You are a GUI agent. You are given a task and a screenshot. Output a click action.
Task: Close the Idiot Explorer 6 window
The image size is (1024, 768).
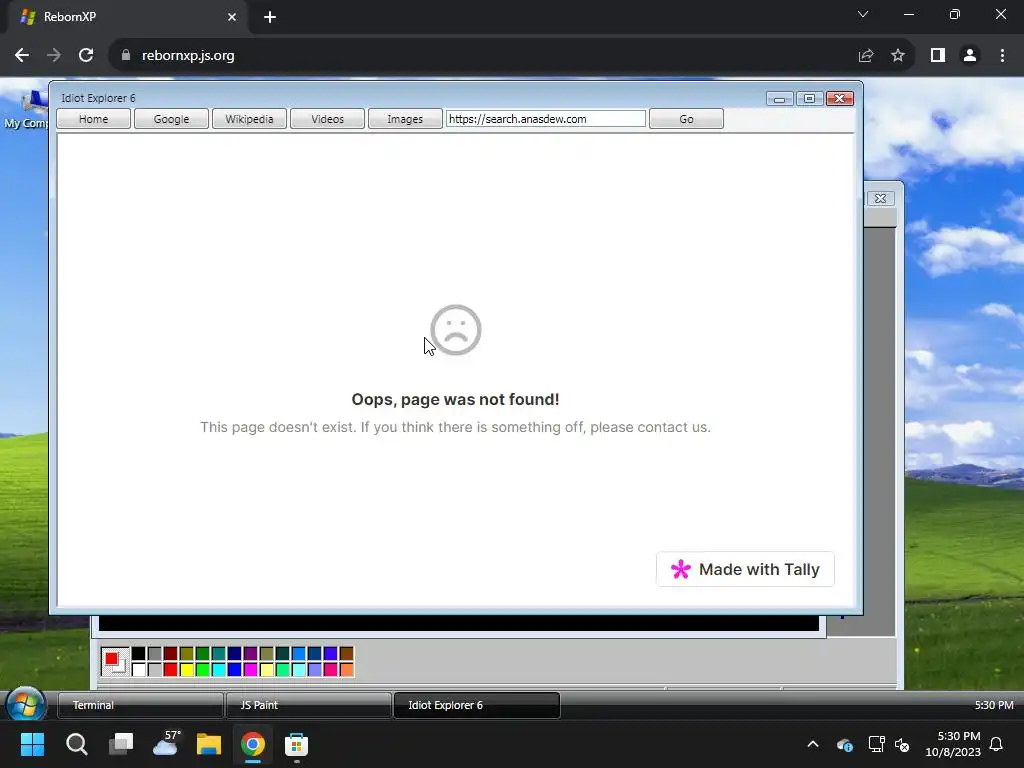coord(840,99)
